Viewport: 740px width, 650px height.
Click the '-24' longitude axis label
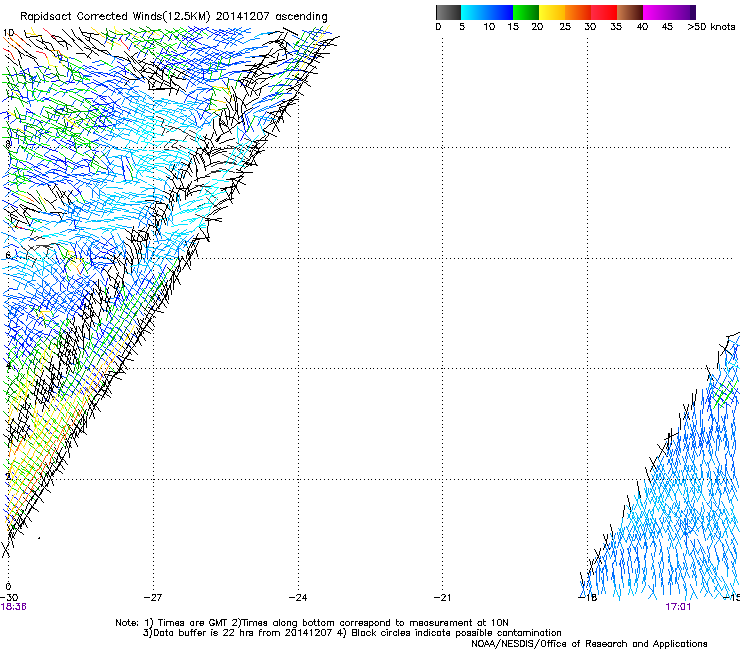tap(298, 597)
